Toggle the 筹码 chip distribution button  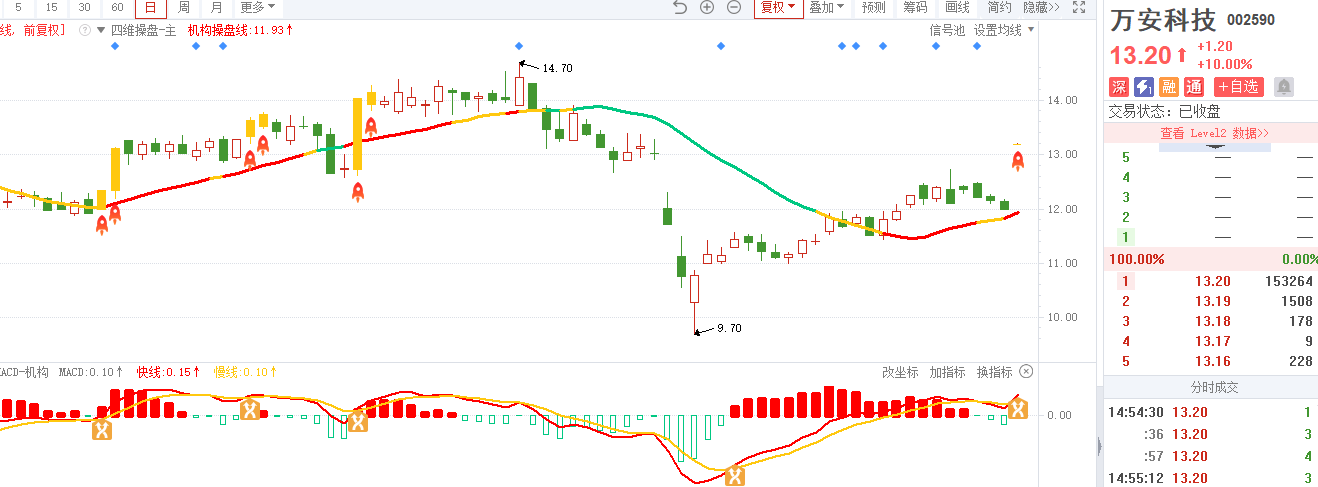point(915,8)
